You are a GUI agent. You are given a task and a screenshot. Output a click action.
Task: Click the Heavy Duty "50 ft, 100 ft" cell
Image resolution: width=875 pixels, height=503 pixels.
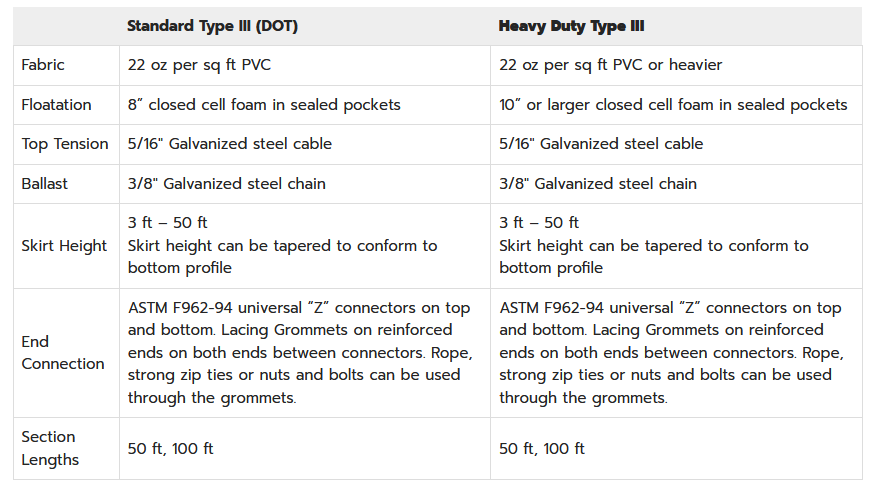tap(542, 448)
